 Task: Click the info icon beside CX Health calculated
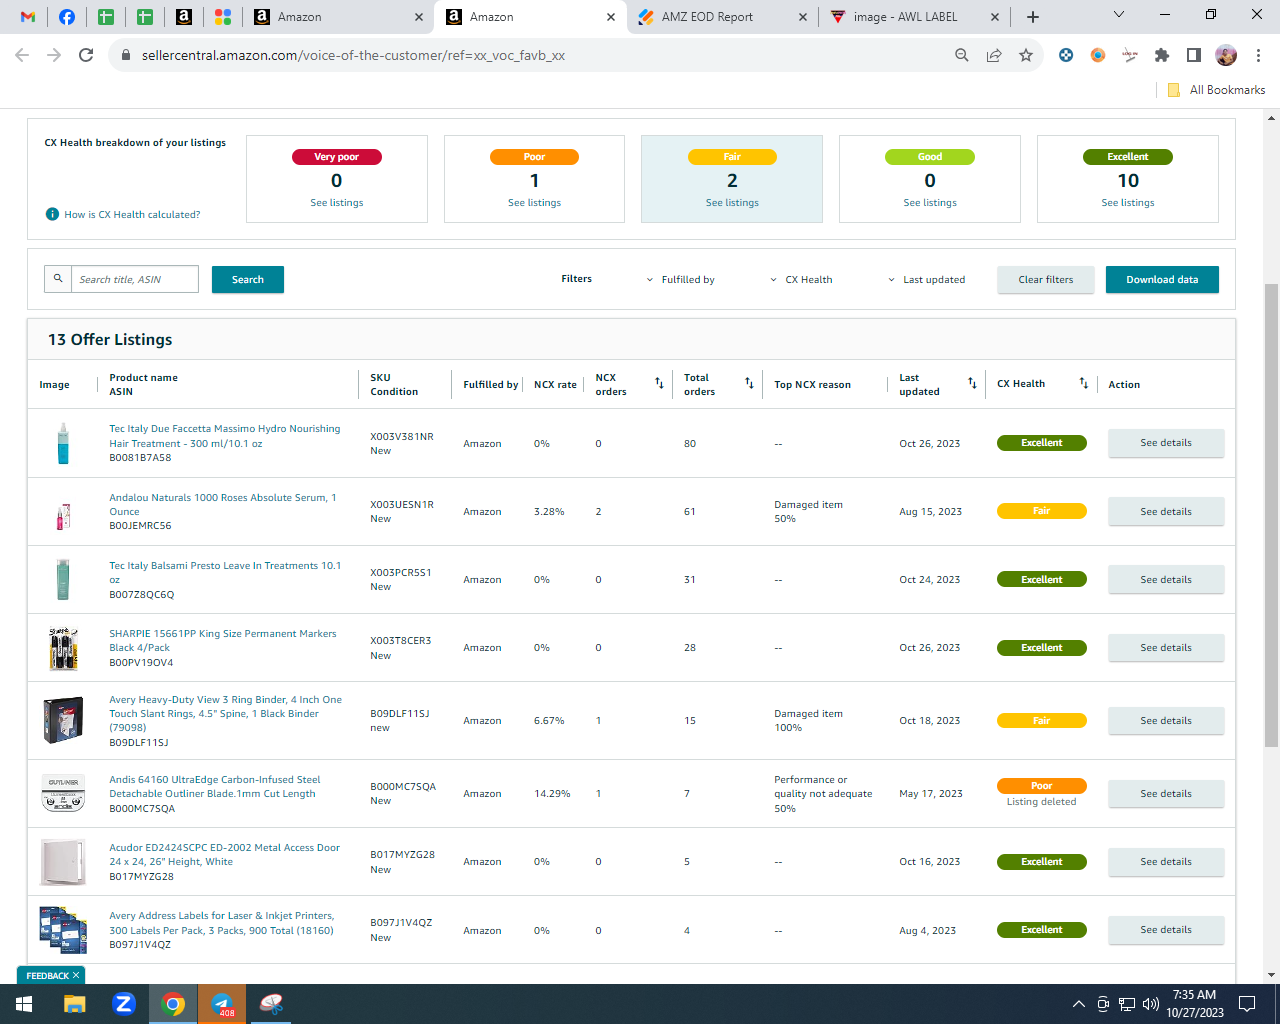[52, 214]
